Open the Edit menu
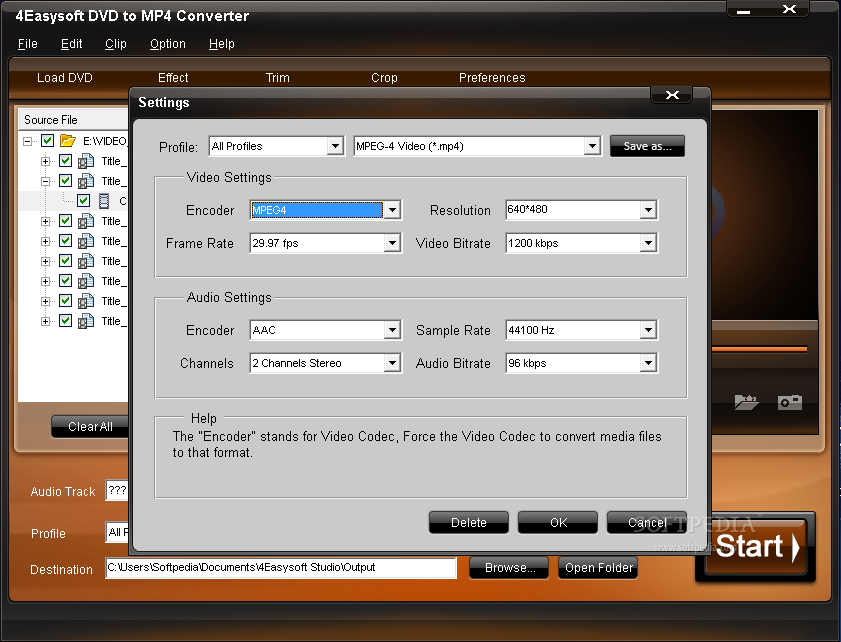 point(71,44)
